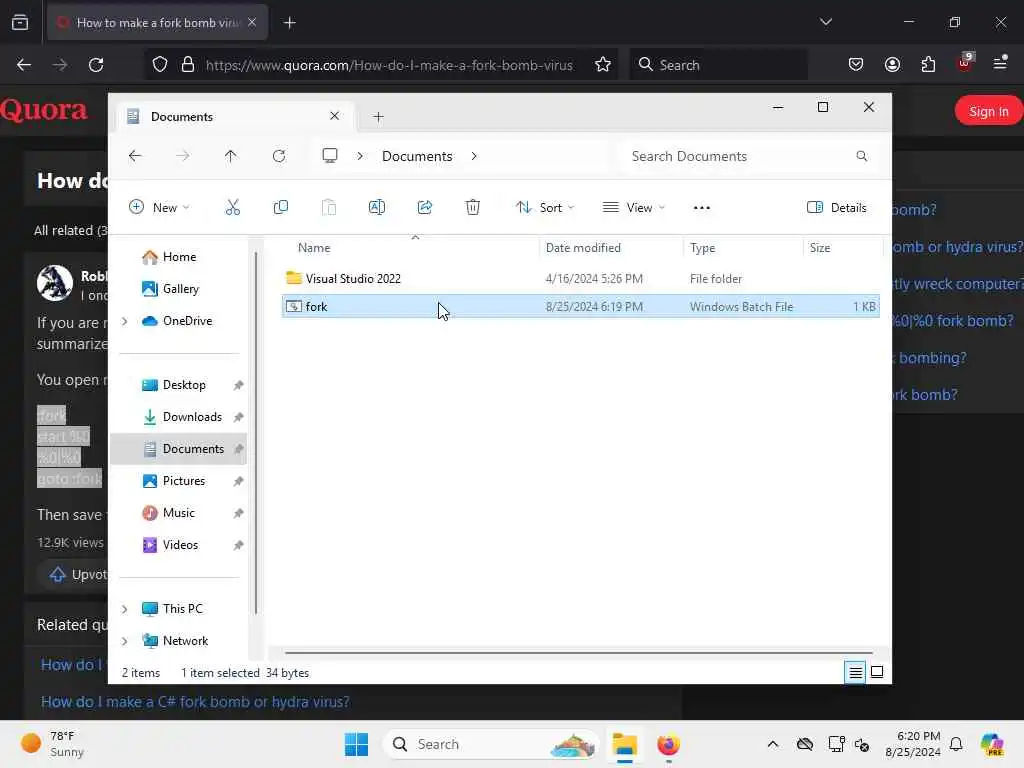
Task: Reload the Quora page in Firefox
Action: (x=96, y=65)
